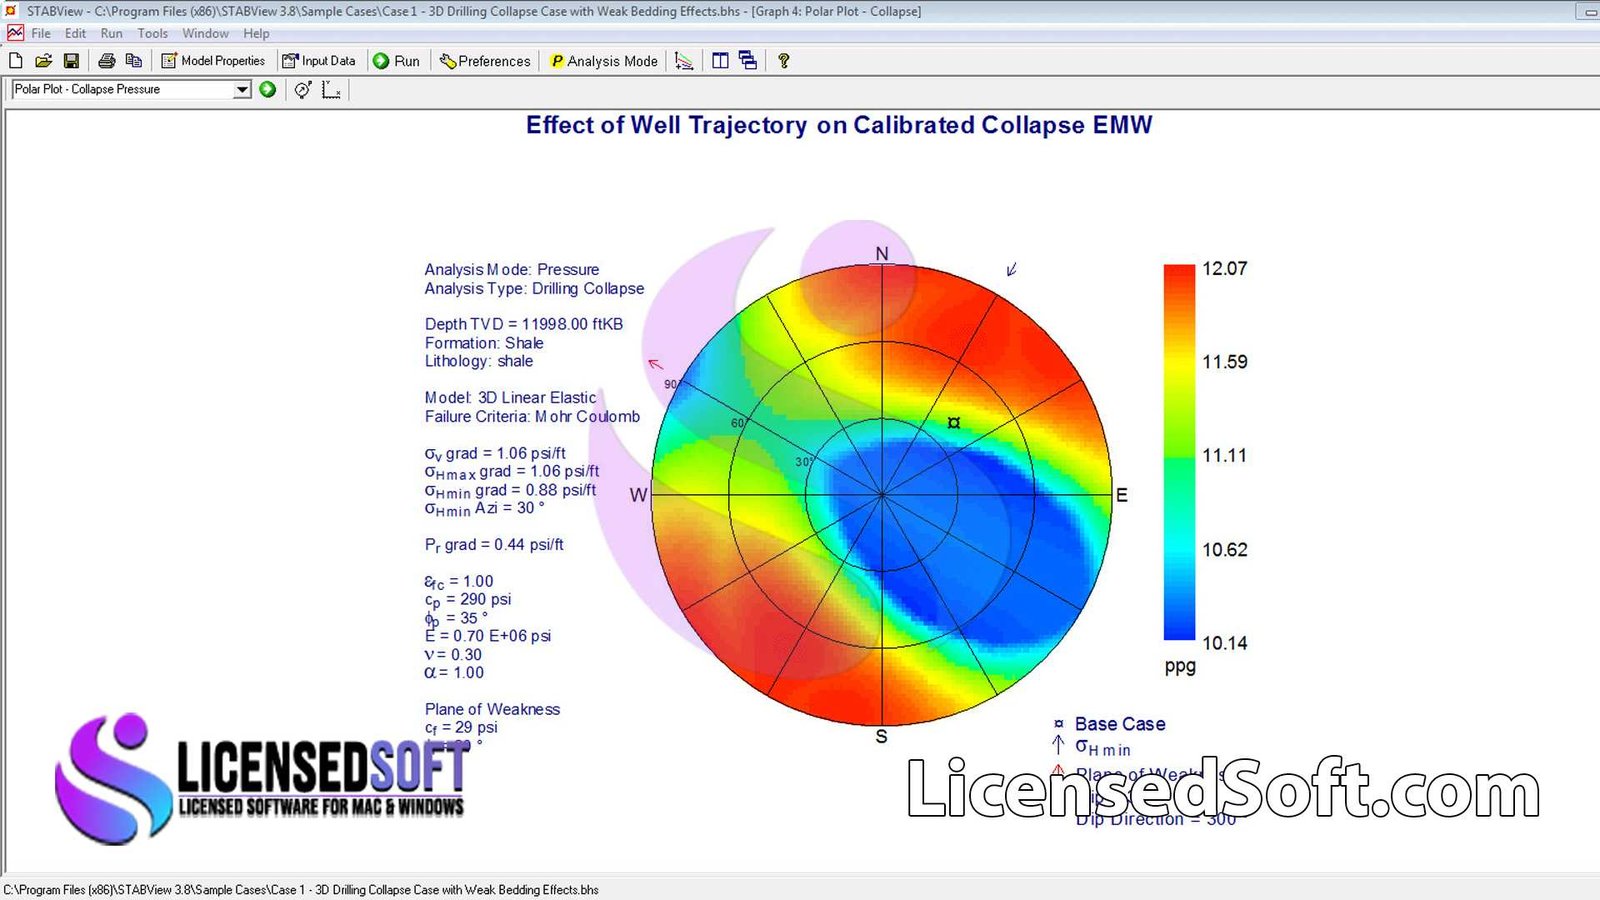Viewport: 1600px width, 900px height.
Task: Open the Tools menu
Action: [x=153, y=33]
